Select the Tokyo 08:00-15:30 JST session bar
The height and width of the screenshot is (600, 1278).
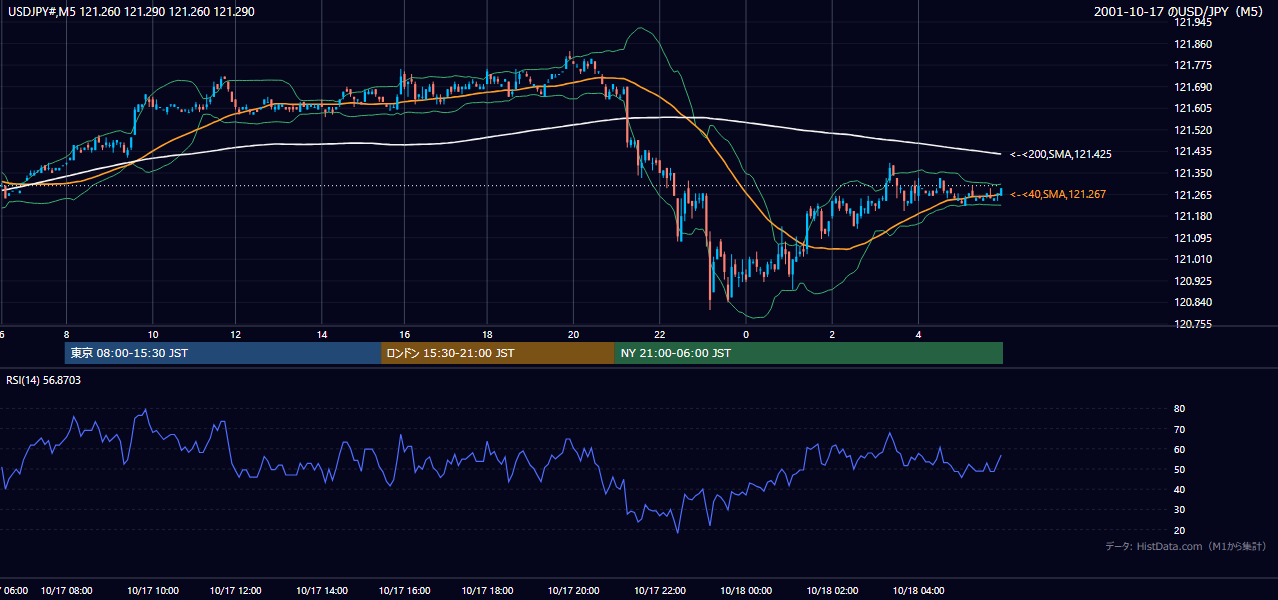(x=223, y=353)
